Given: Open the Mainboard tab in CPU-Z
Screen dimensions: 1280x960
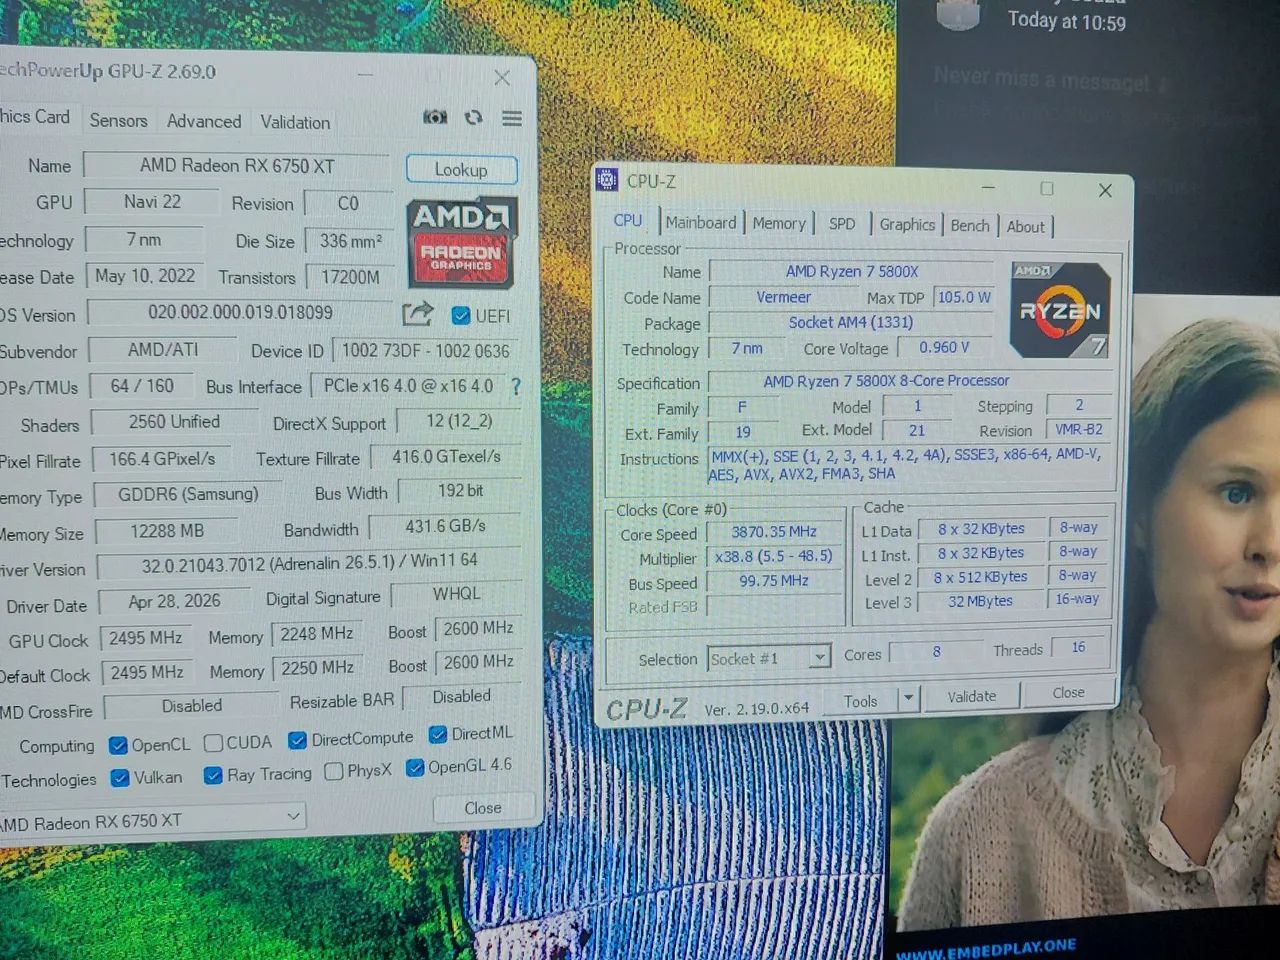Looking at the screenshot, I should click(701, 223).
